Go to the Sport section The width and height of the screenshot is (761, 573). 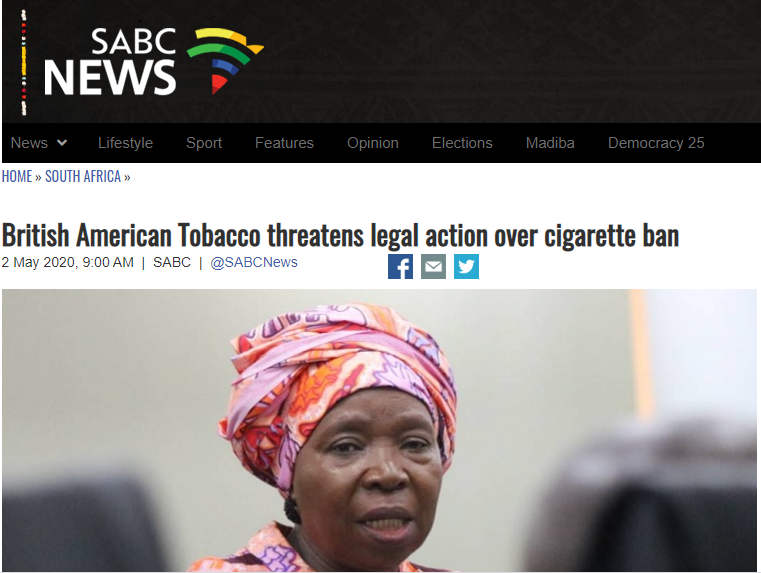pyautogui.click(x=204, y=143)
